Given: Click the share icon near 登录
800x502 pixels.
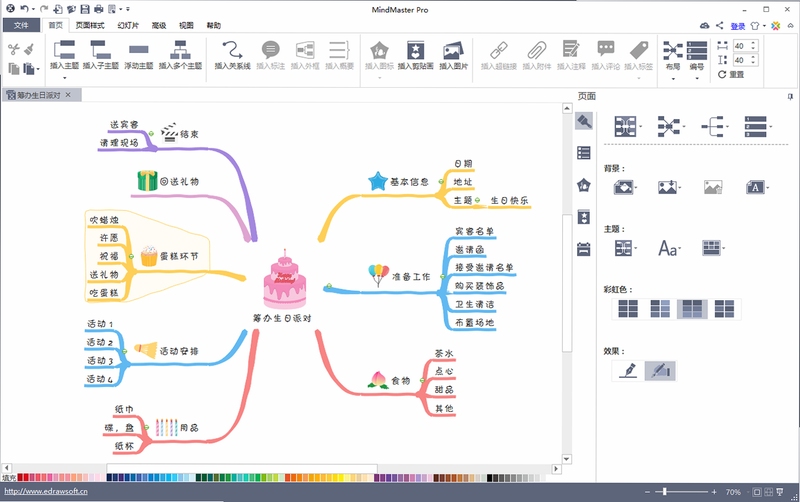Looking at the screenshot, I should click(x=719, y=26).
